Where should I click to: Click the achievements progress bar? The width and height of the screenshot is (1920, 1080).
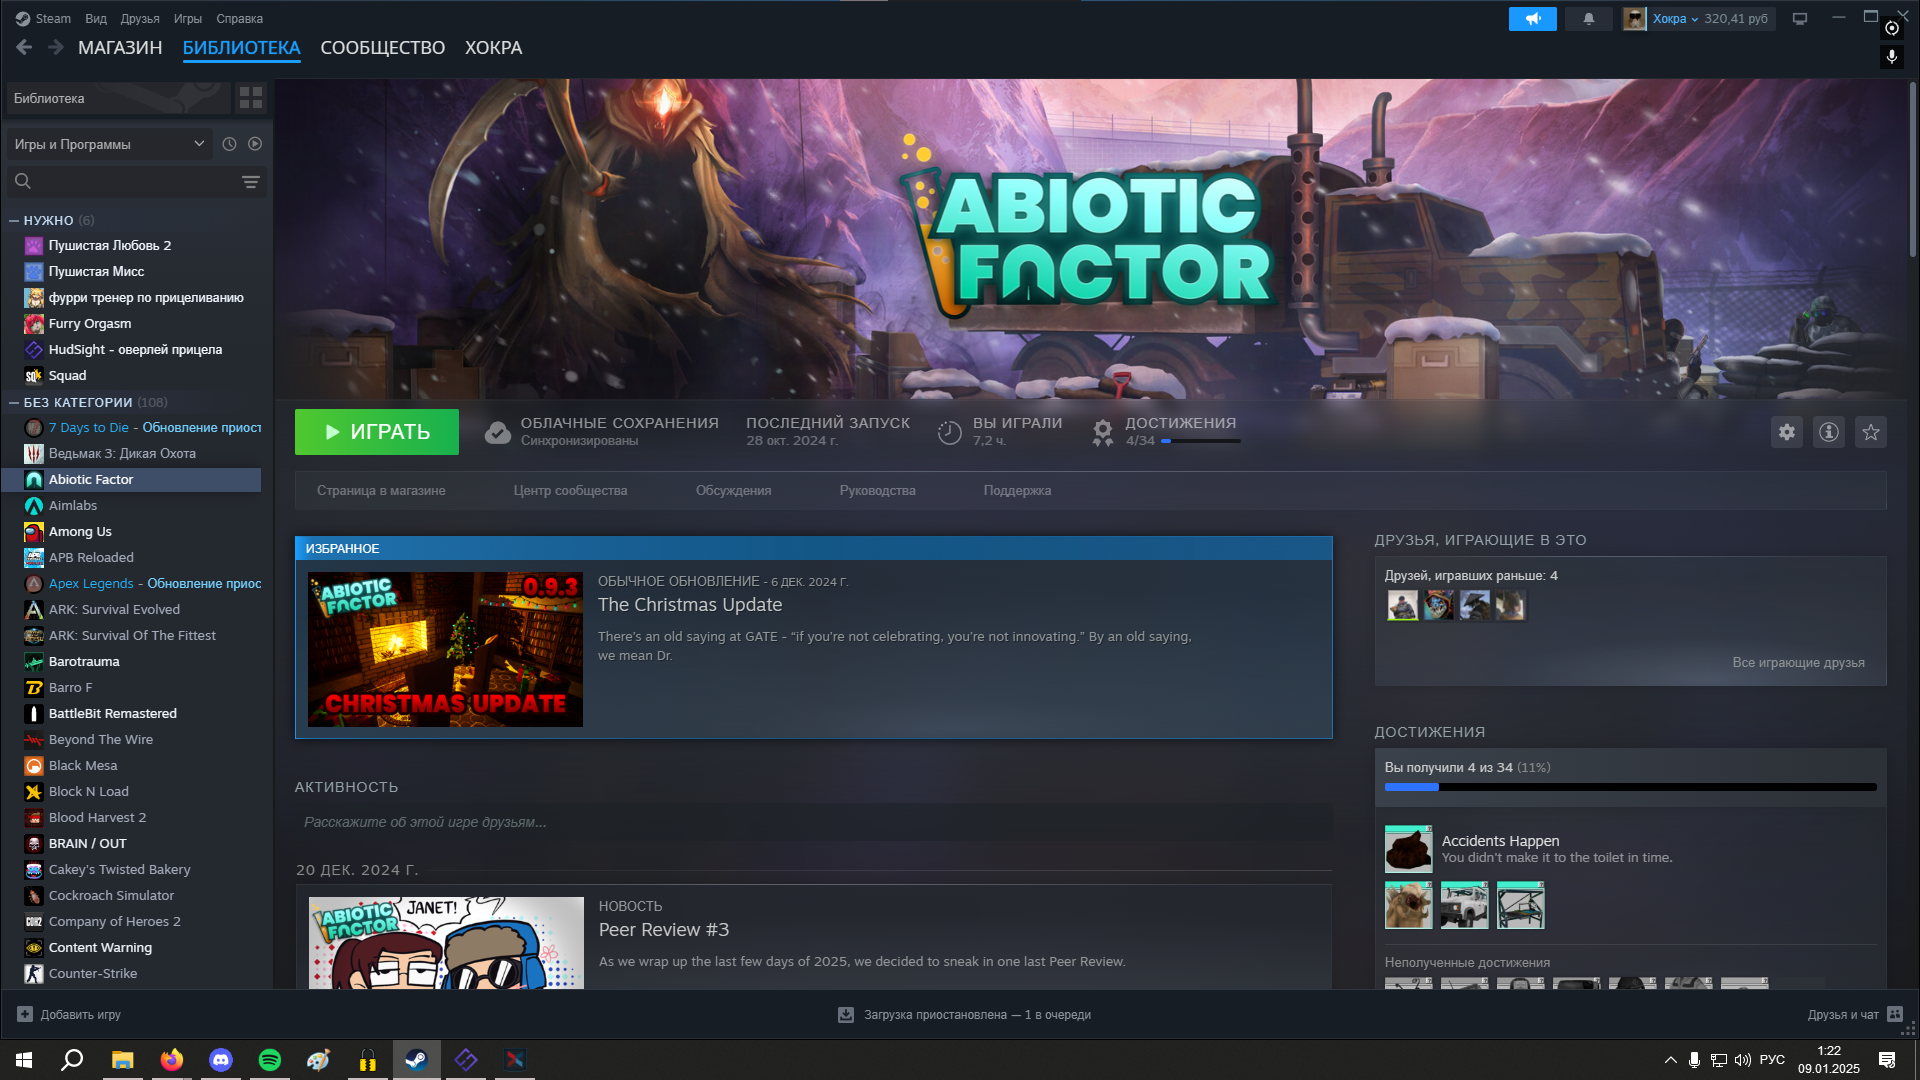(1630, 787)
